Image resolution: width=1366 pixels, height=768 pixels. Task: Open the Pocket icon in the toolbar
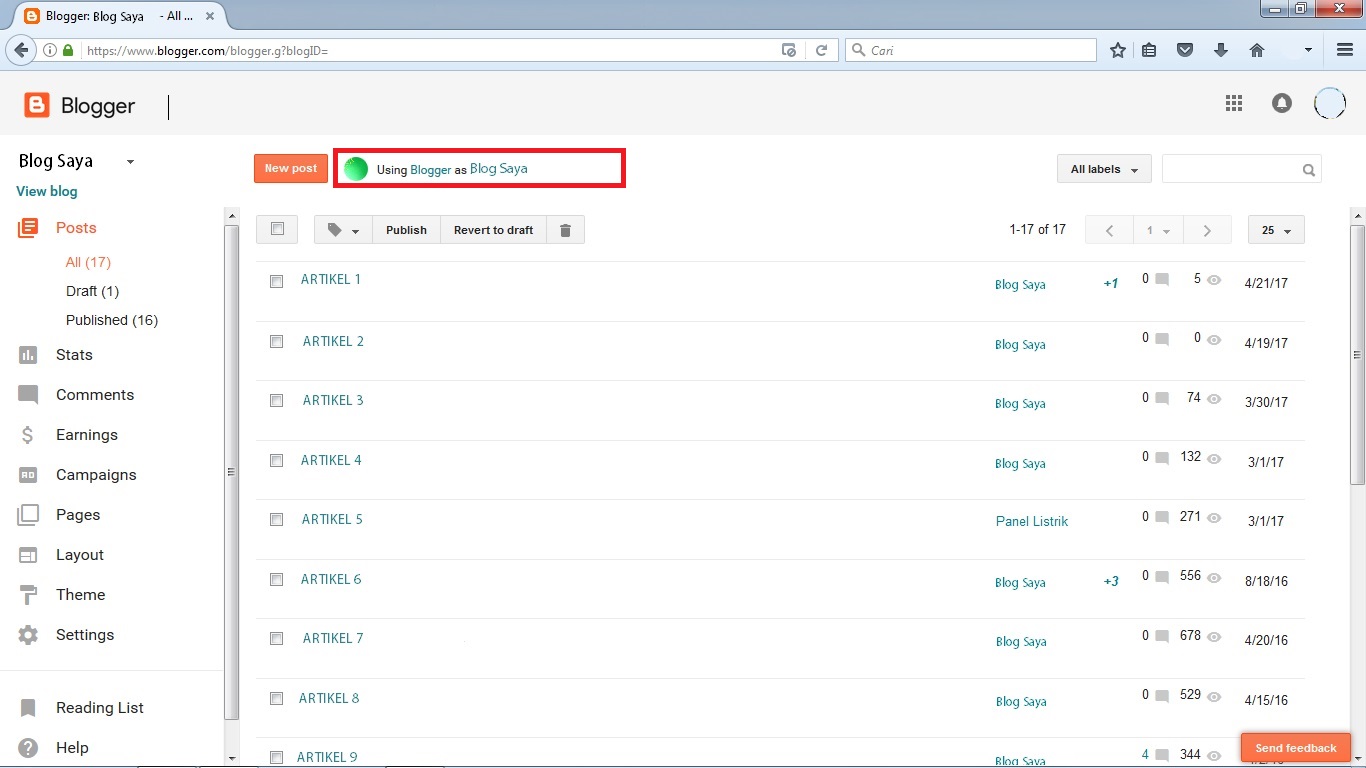pos(1185,50)
